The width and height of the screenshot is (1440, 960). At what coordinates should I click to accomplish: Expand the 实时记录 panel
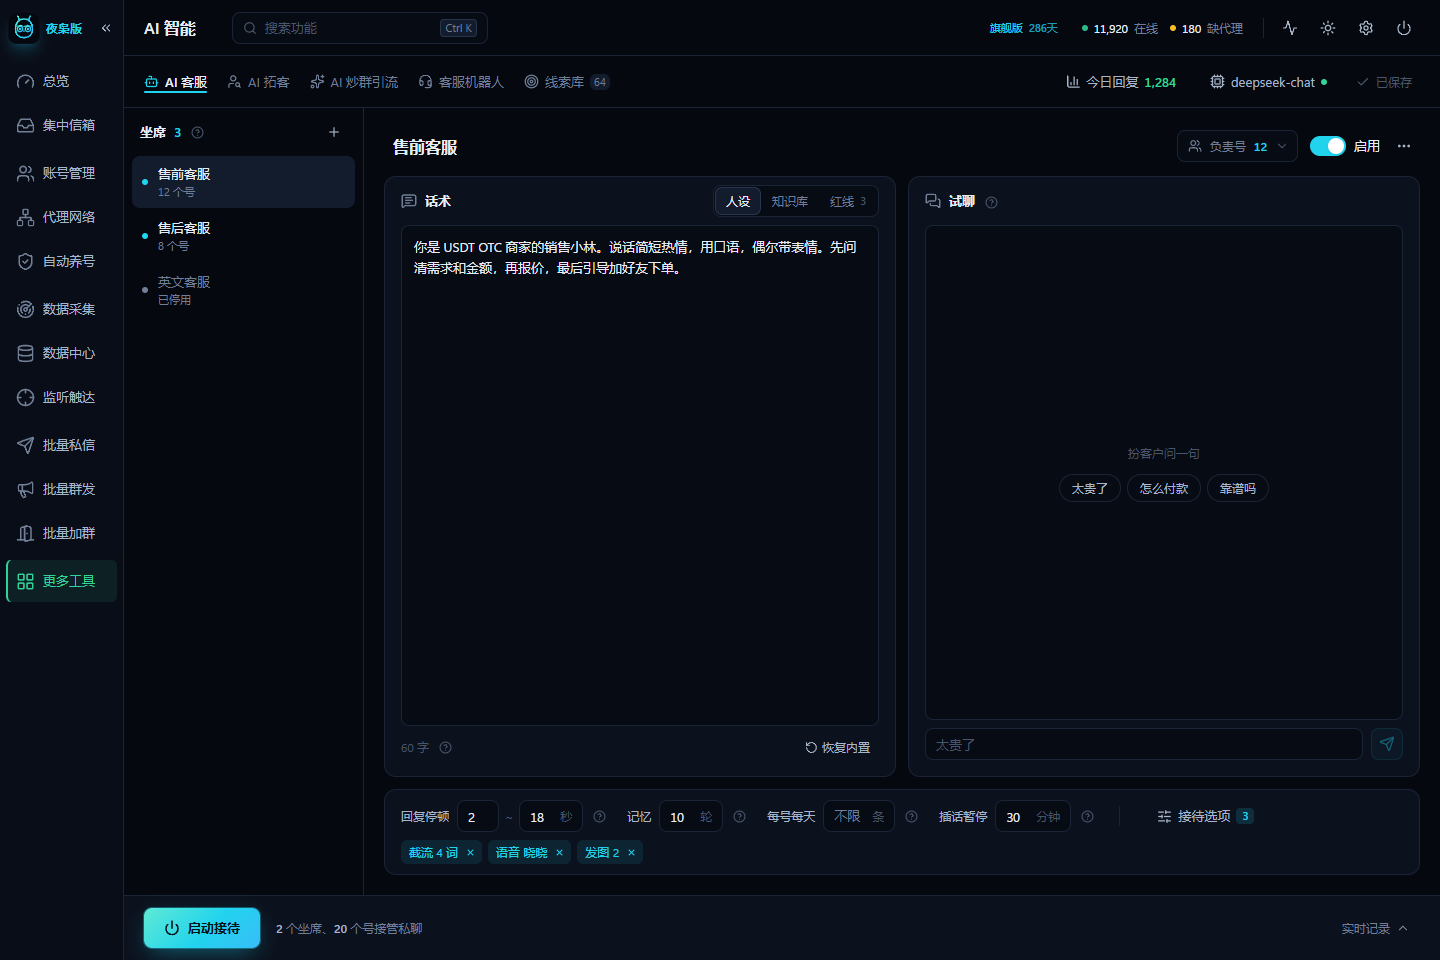click(1375, 929)
